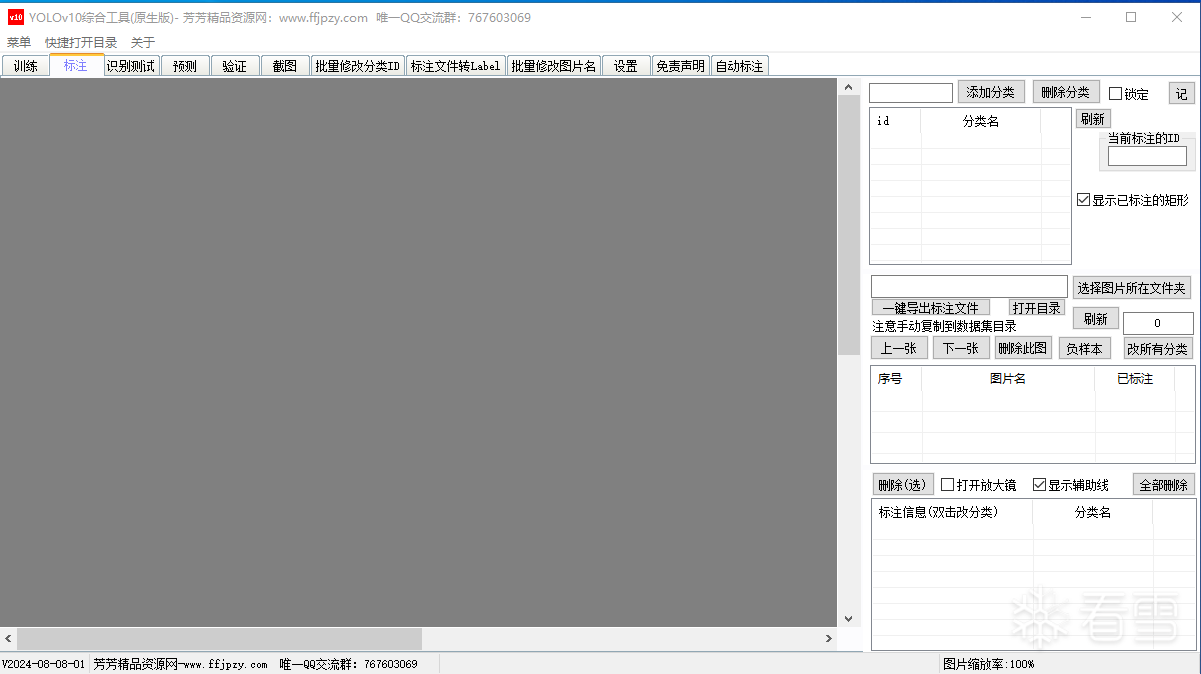This screenshot has width=1201, height=674.
Task: Click the 图片名 column header
Action: [x=1008, y=379]
